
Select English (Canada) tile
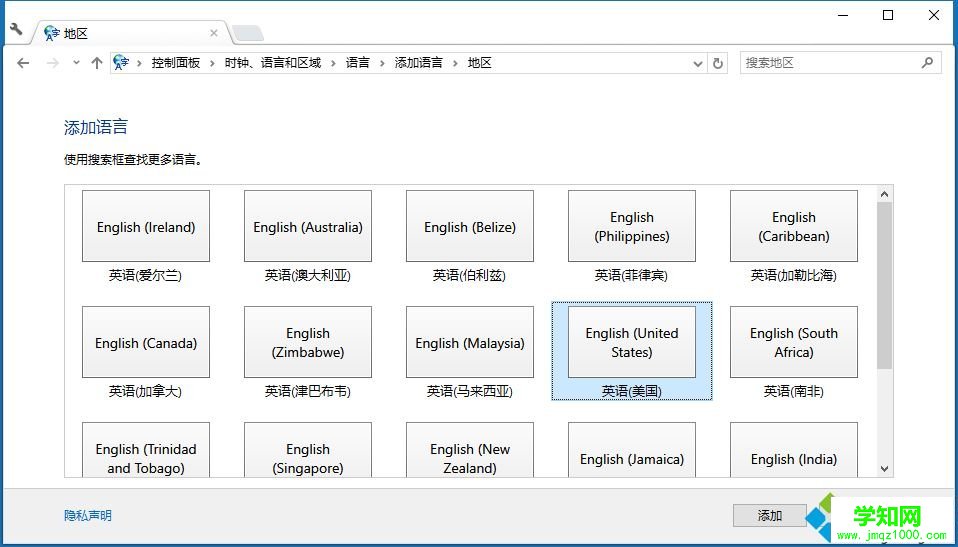(x=146, y=342)
